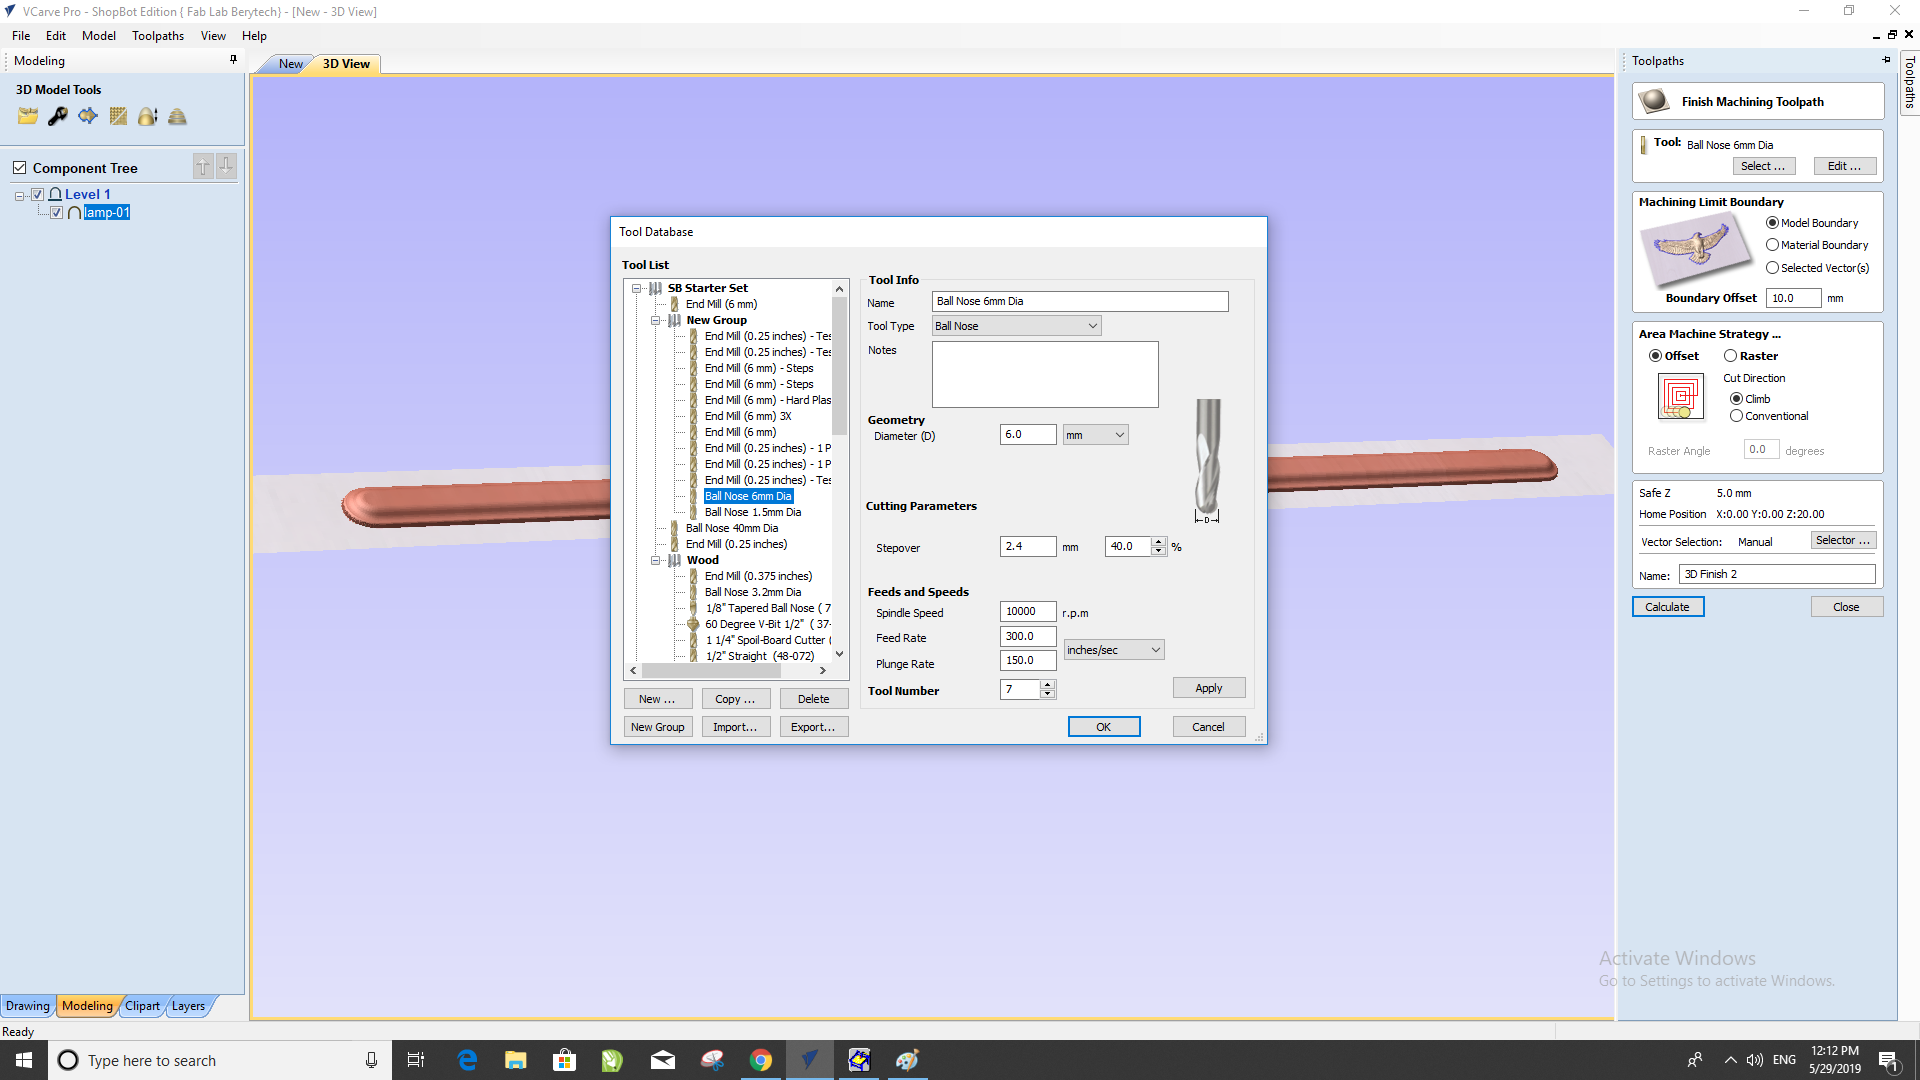Open the Edit menu

(55, 36)
